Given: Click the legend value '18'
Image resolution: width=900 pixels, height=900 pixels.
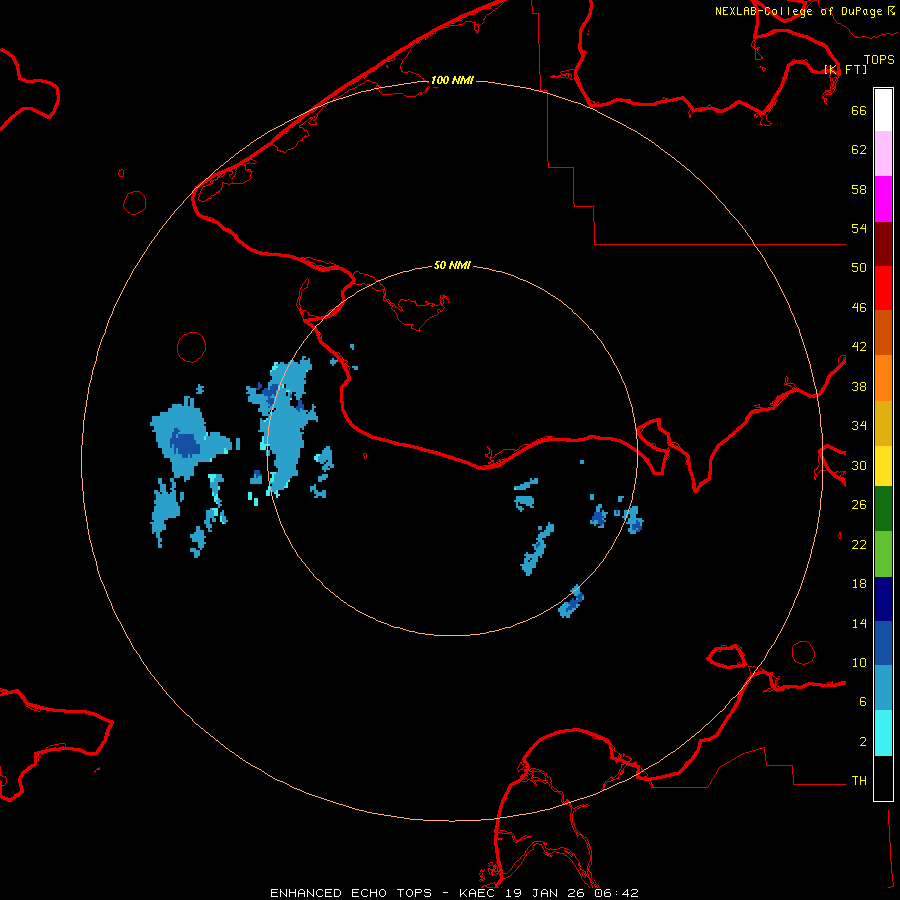Looking at the screenshot, I should coord(859,584).
